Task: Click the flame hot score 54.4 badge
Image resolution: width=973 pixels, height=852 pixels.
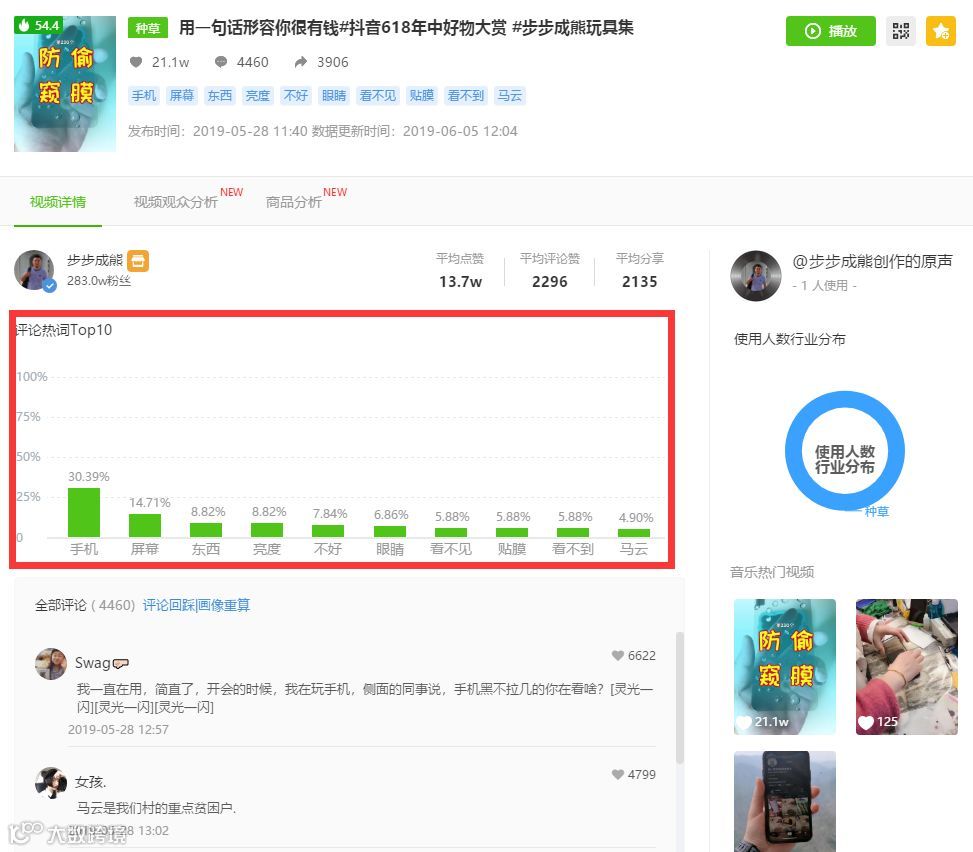Action: tap(38, 25)
